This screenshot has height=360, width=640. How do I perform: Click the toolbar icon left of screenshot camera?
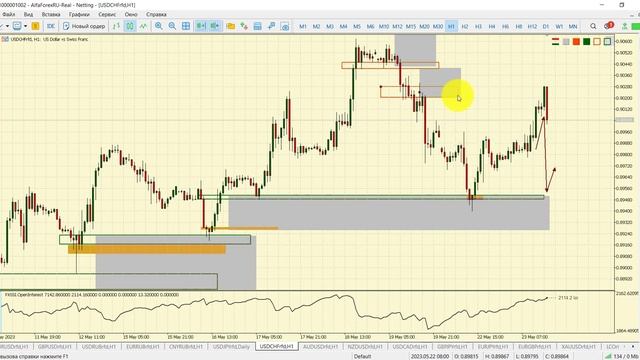click(271, 26)
